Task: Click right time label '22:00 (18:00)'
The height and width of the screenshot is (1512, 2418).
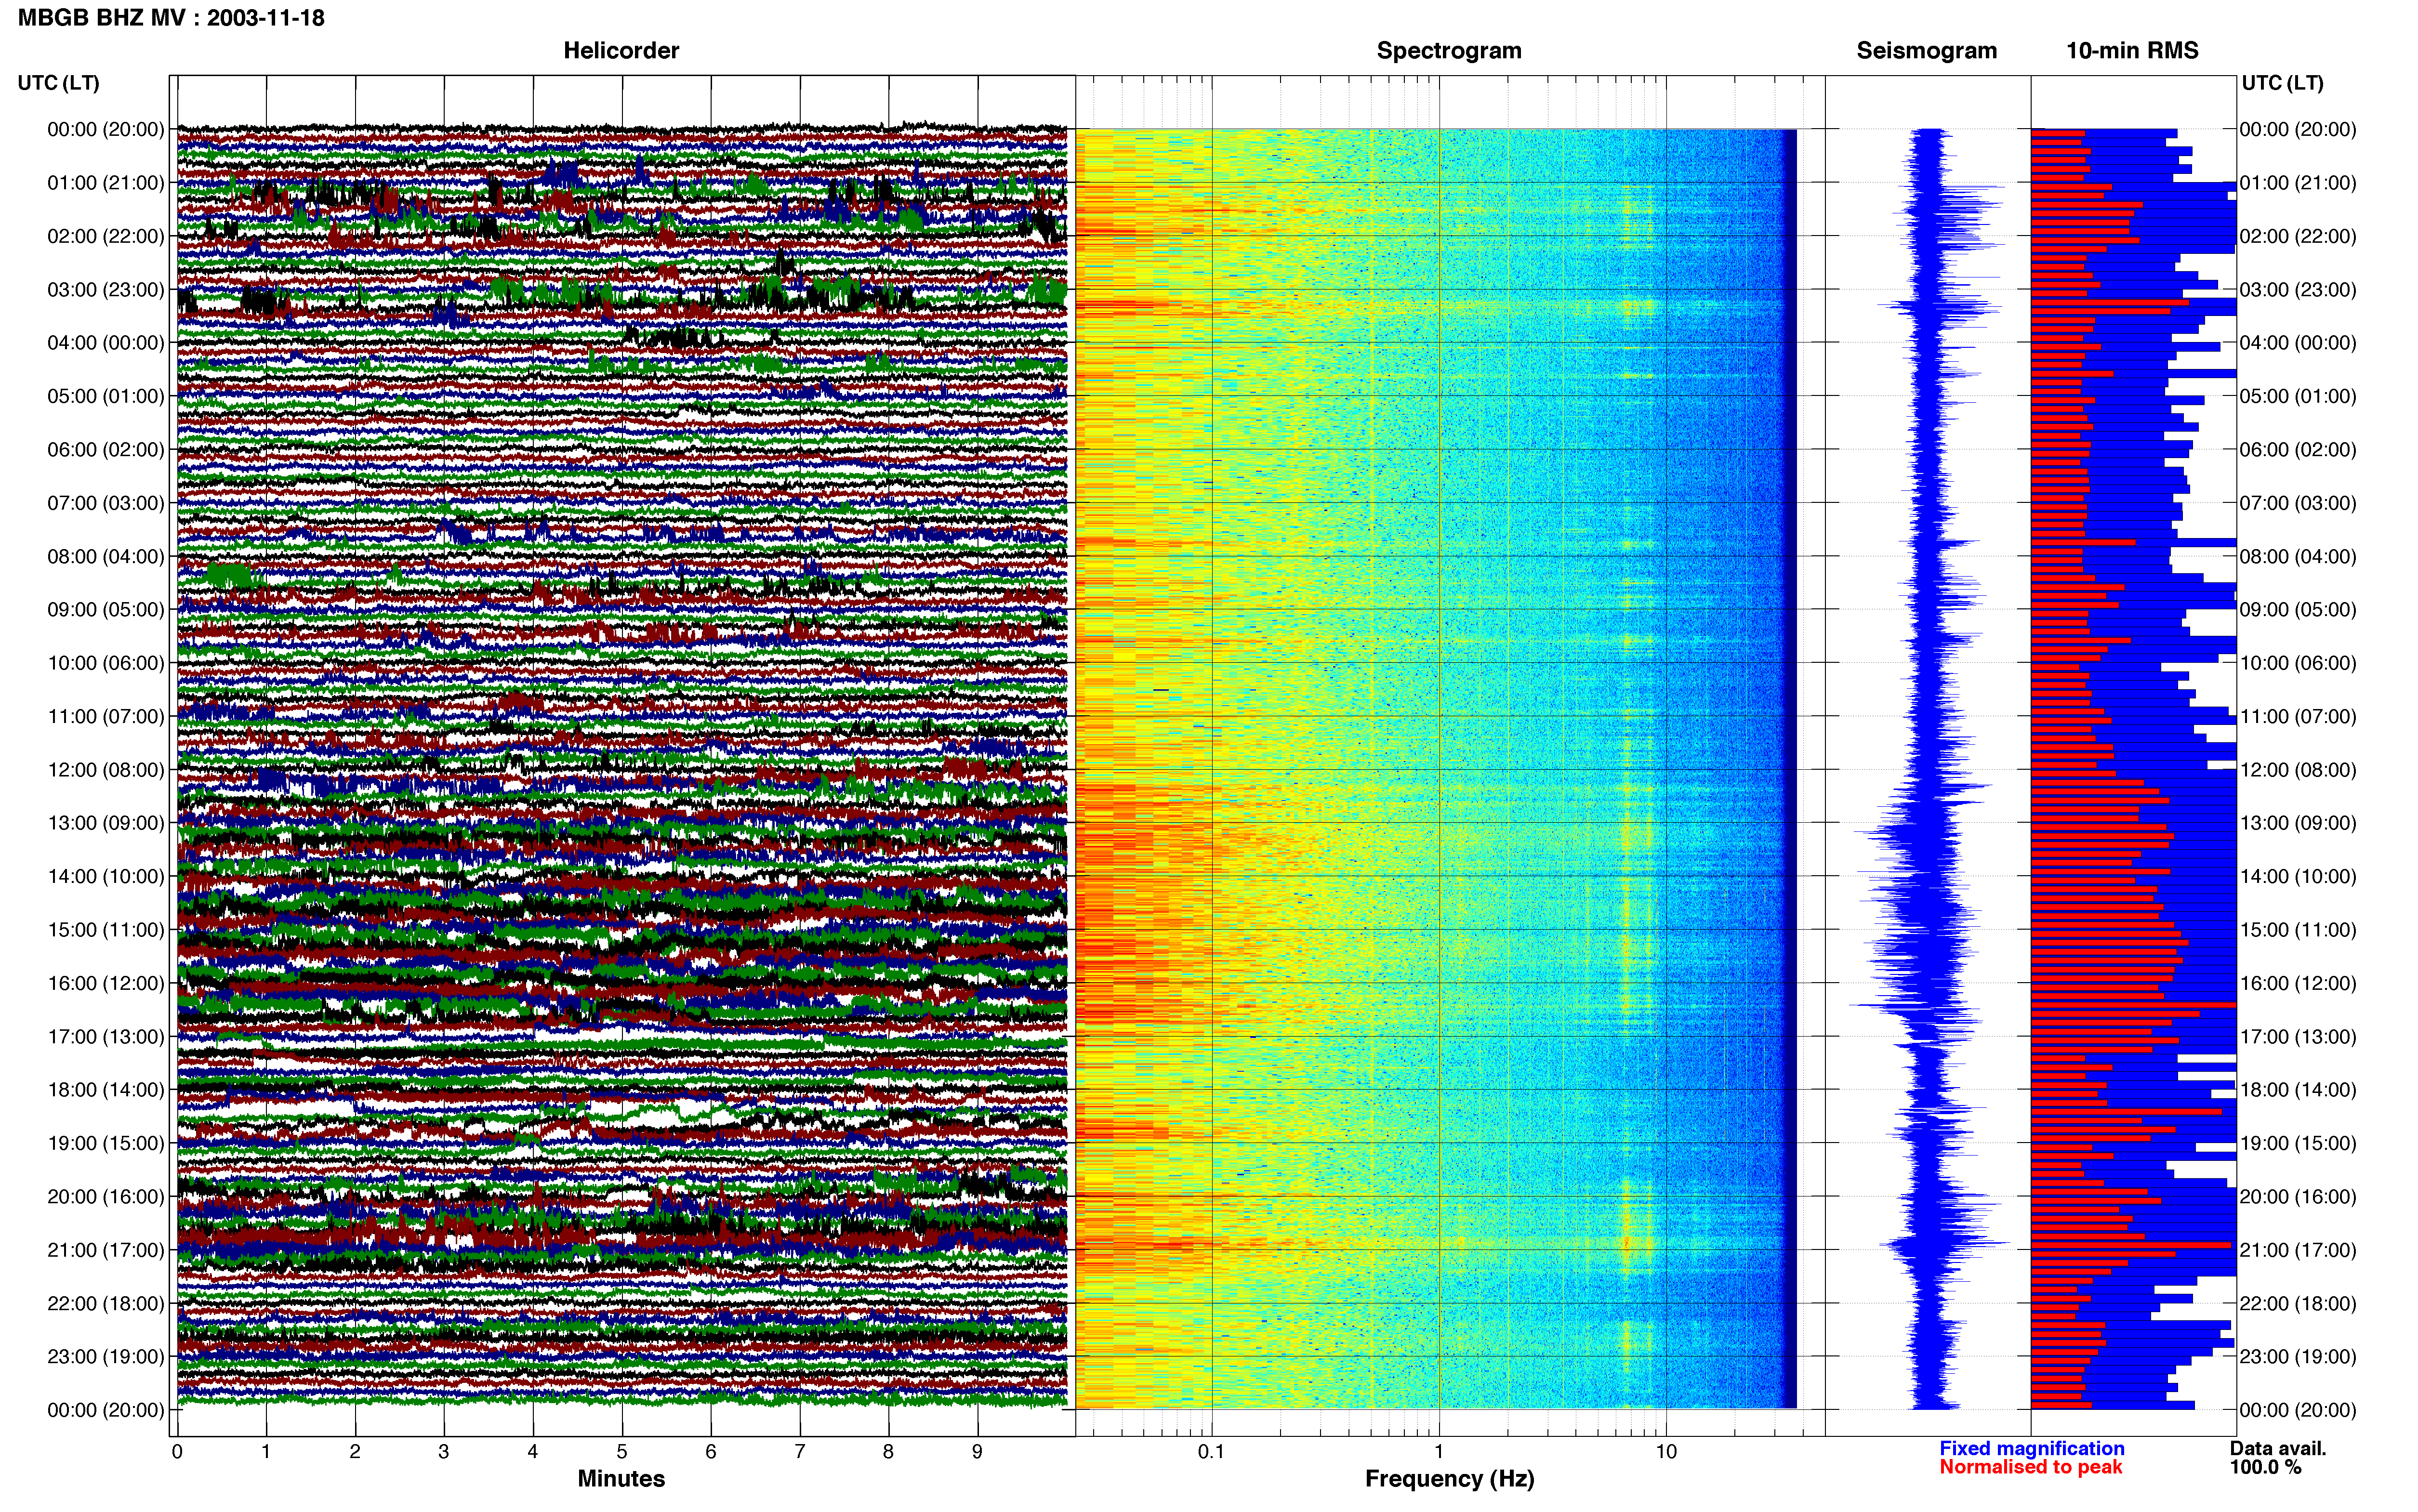Action: coord(2298,1304)
